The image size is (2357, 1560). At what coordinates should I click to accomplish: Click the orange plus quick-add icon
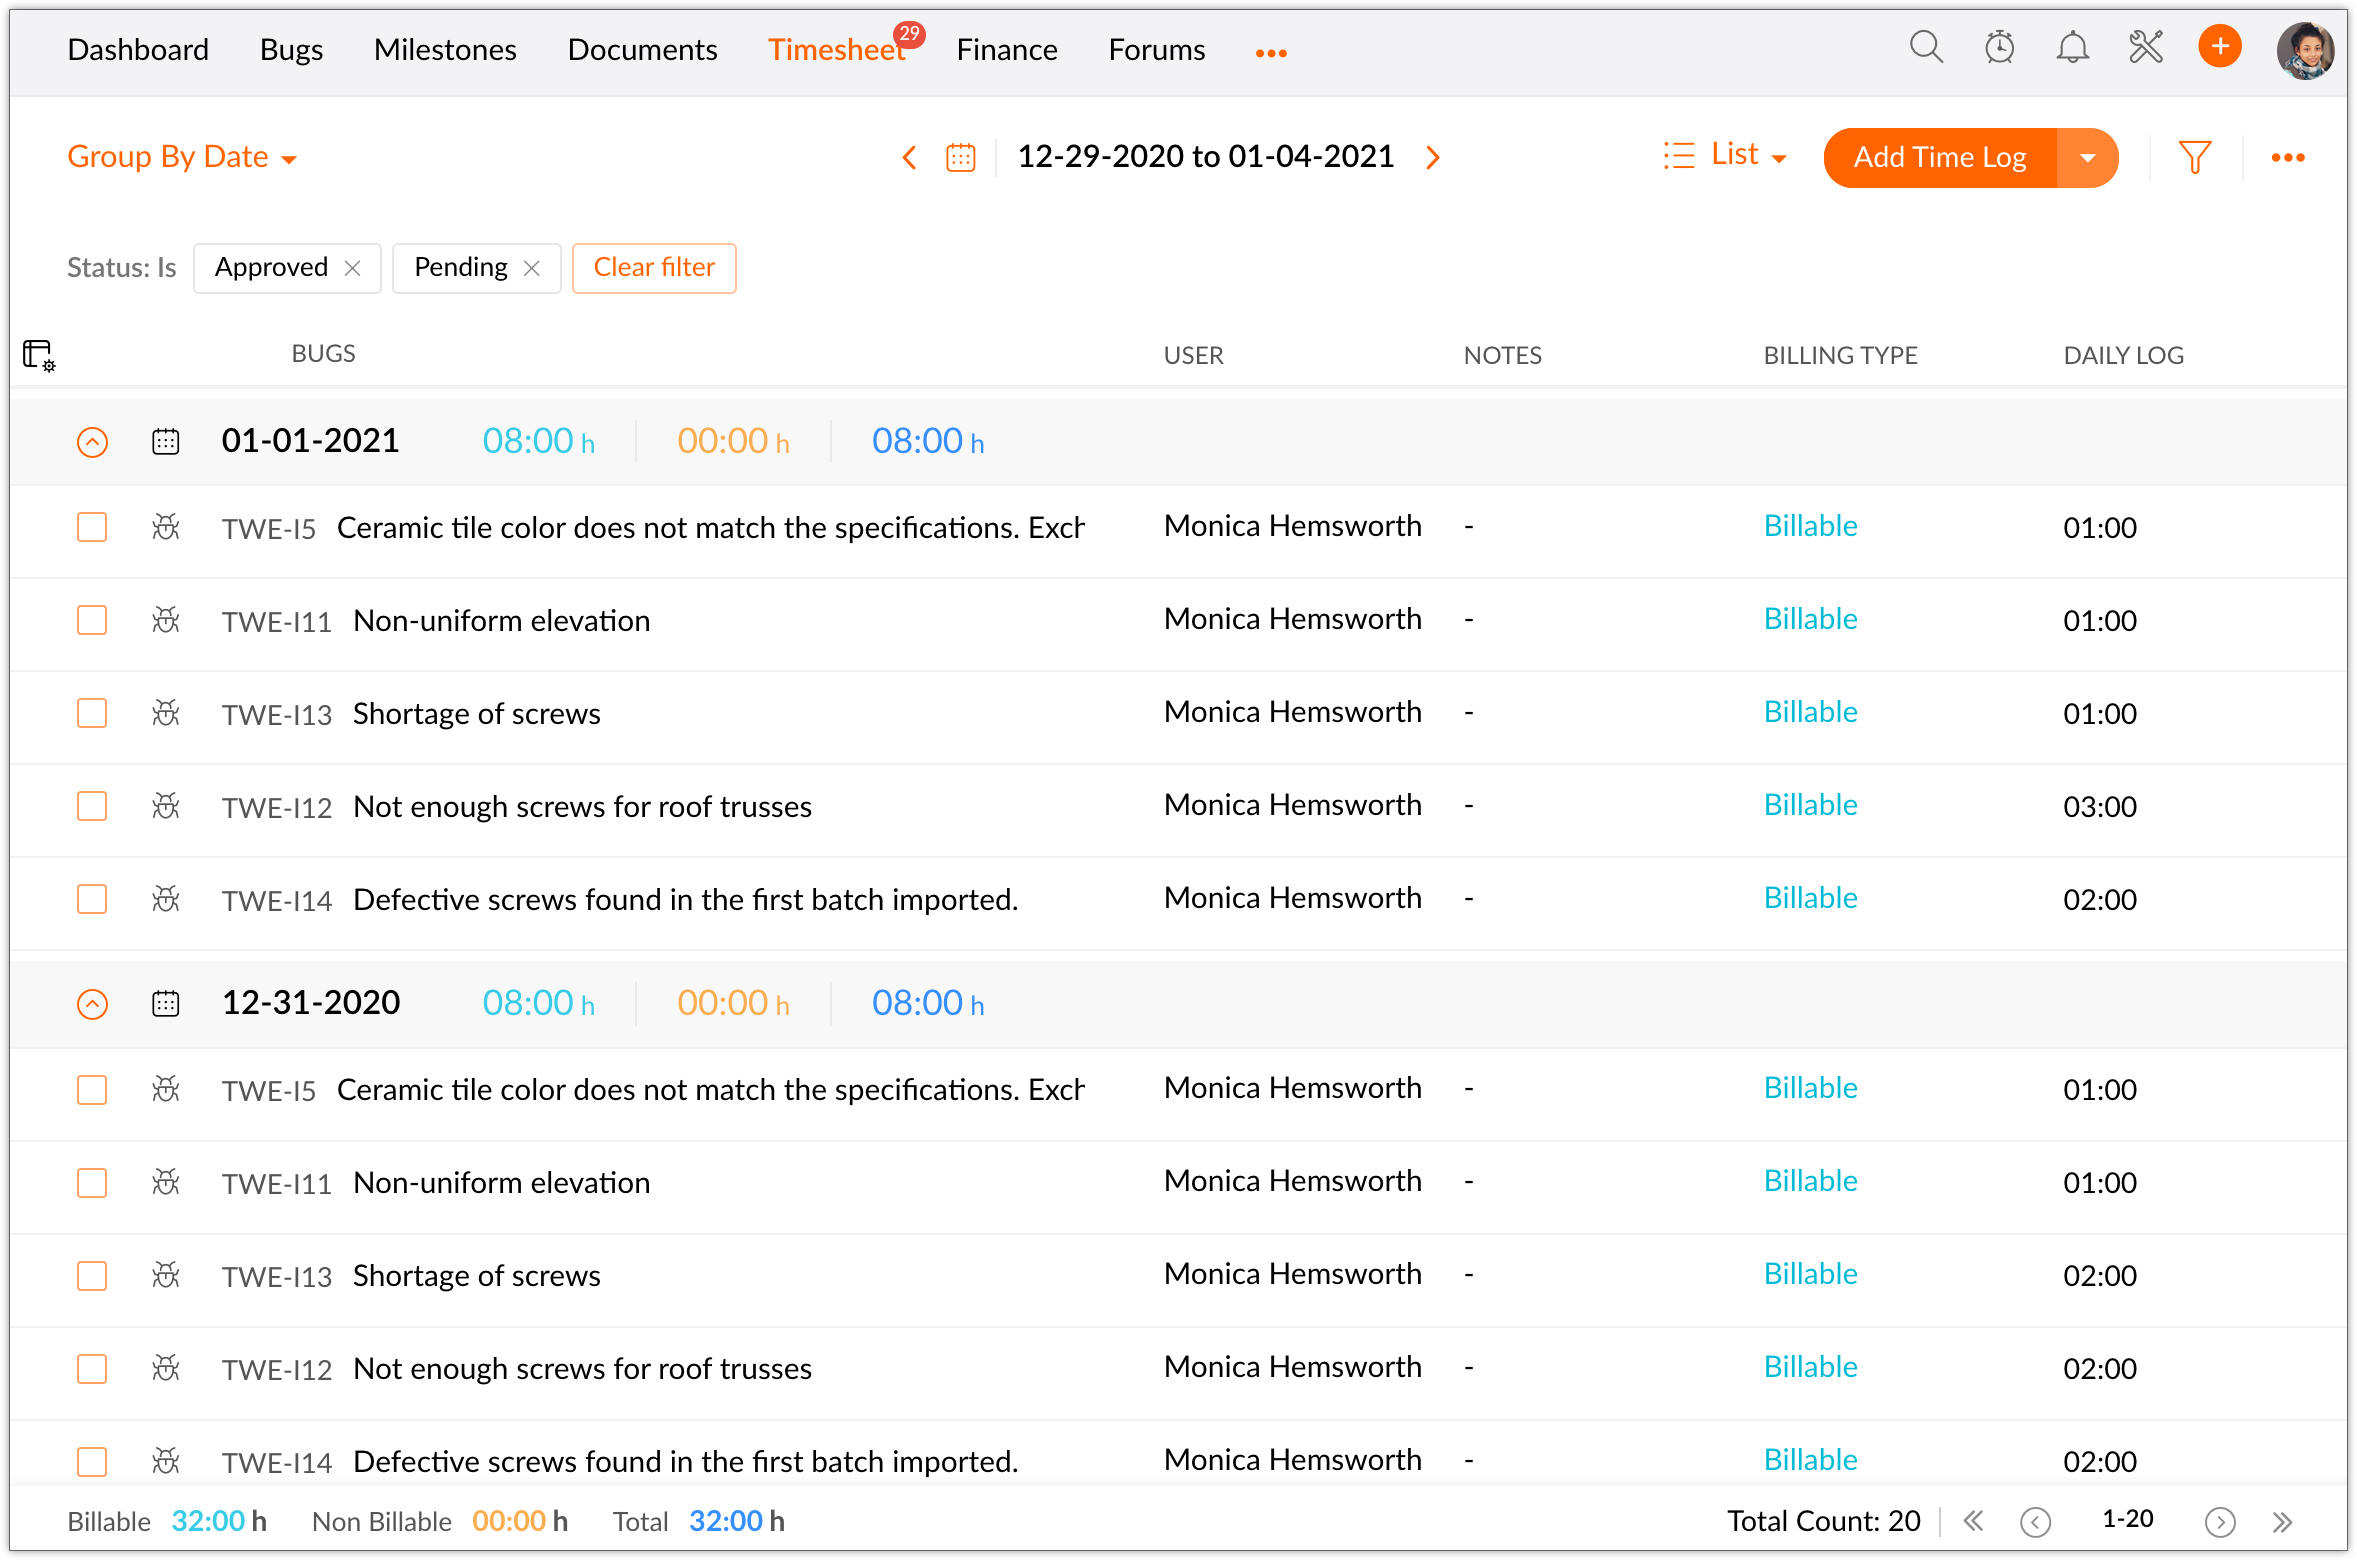tap(2219, 47)
